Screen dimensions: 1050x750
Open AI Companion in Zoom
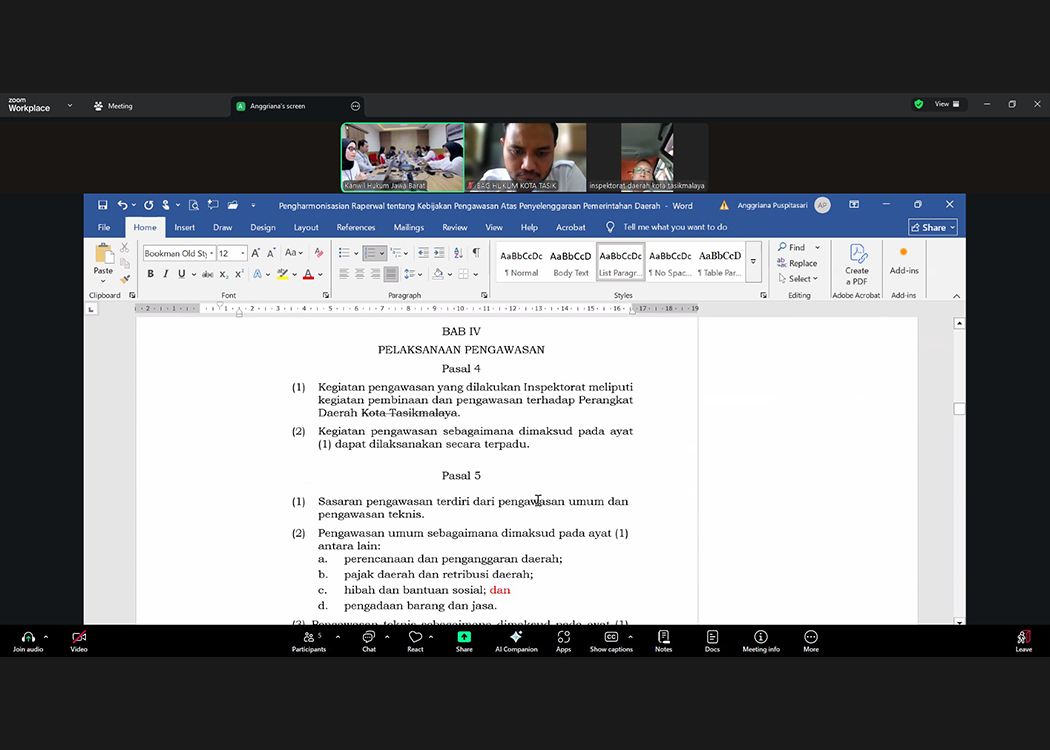tap(516, 637)
